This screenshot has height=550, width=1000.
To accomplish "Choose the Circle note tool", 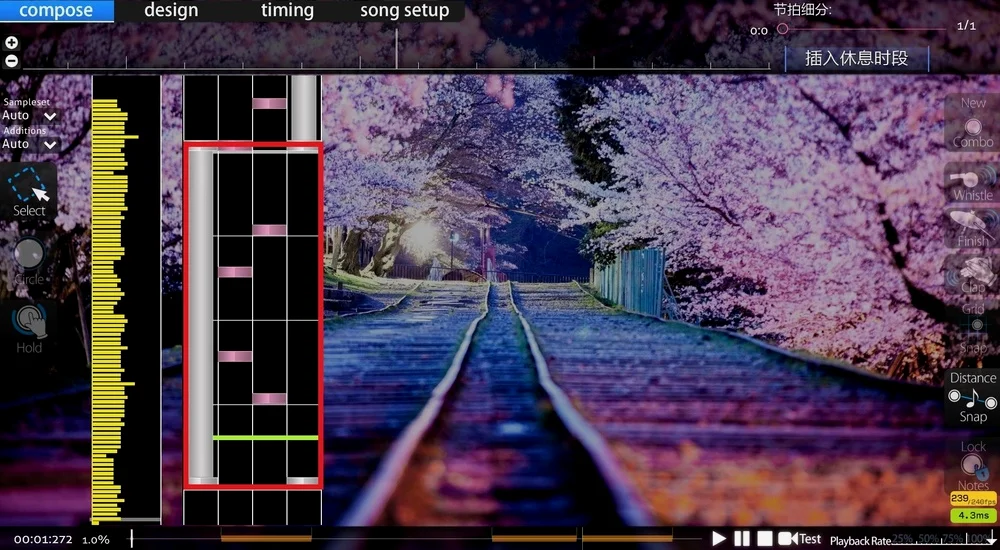I will point(29,262).
